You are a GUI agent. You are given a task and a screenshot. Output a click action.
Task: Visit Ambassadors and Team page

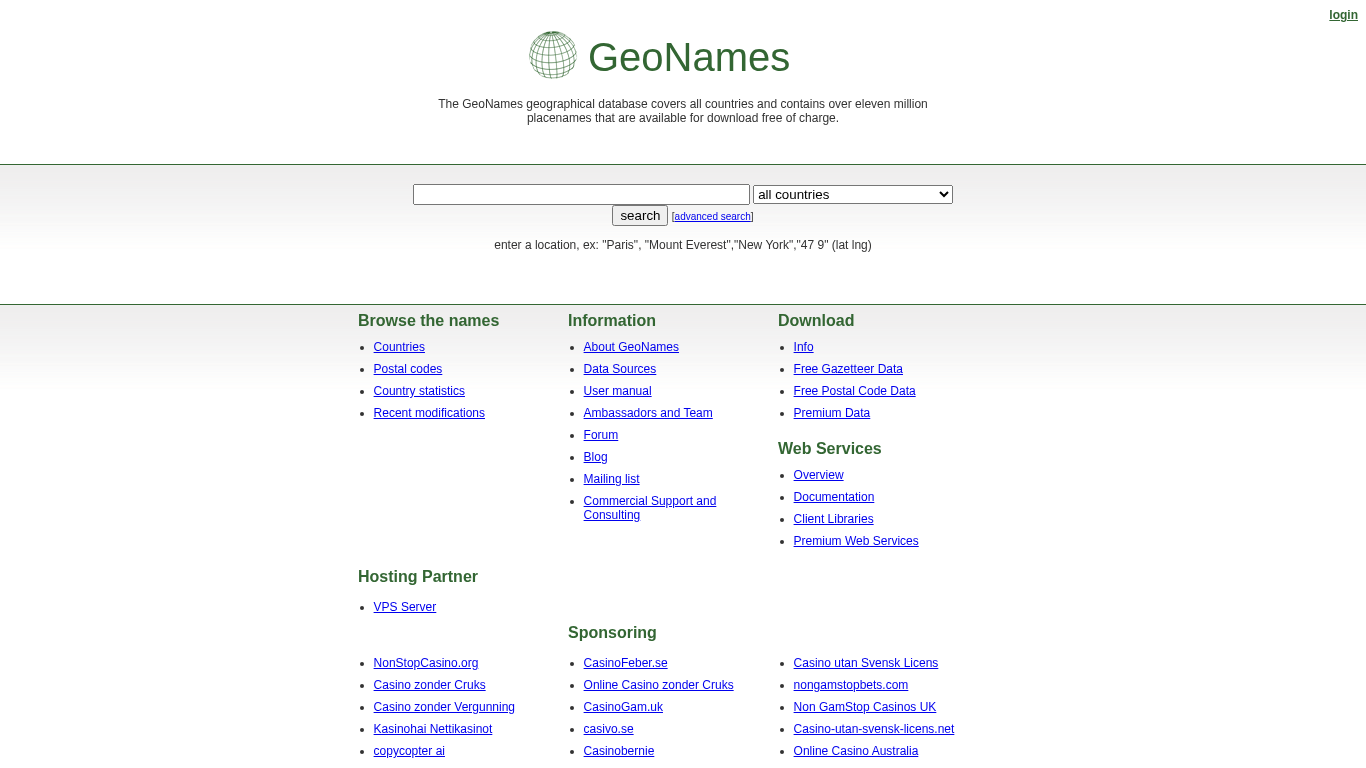pos(648,413)
